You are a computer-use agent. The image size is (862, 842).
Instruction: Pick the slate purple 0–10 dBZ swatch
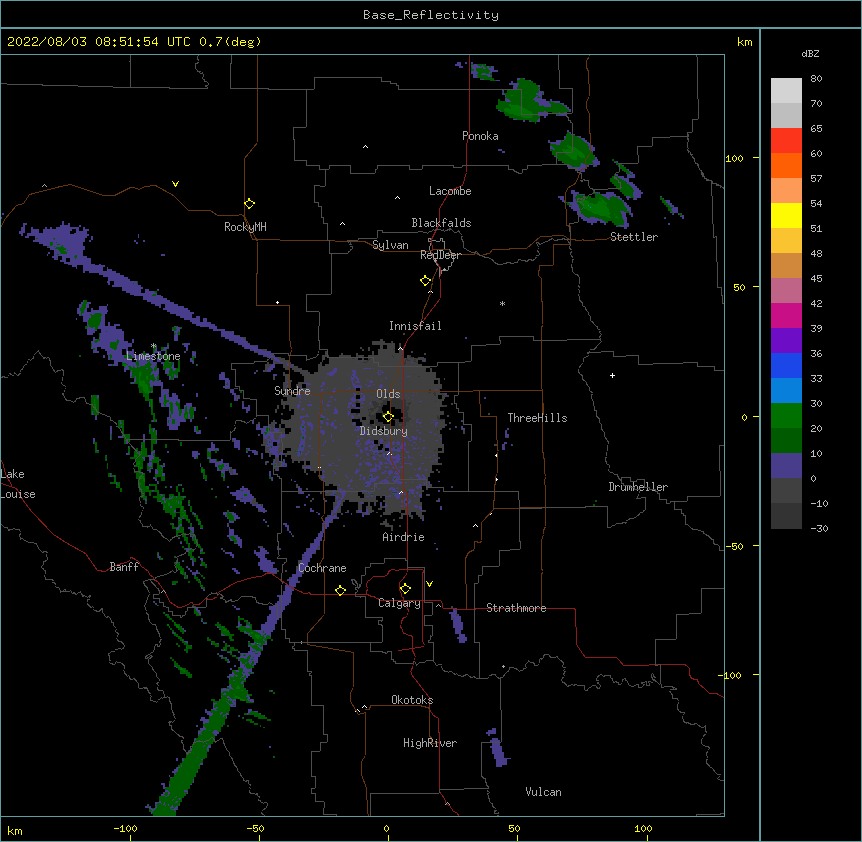(x=786, y=466)
